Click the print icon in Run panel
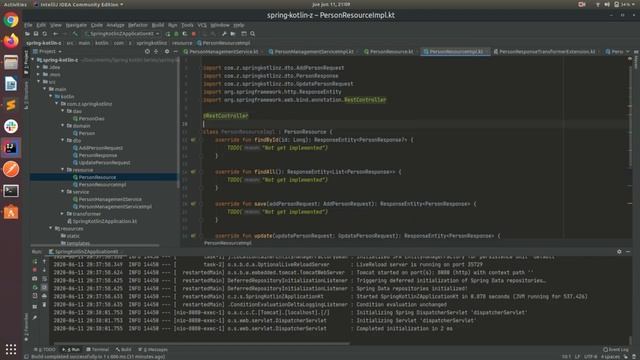 point(44,296)
